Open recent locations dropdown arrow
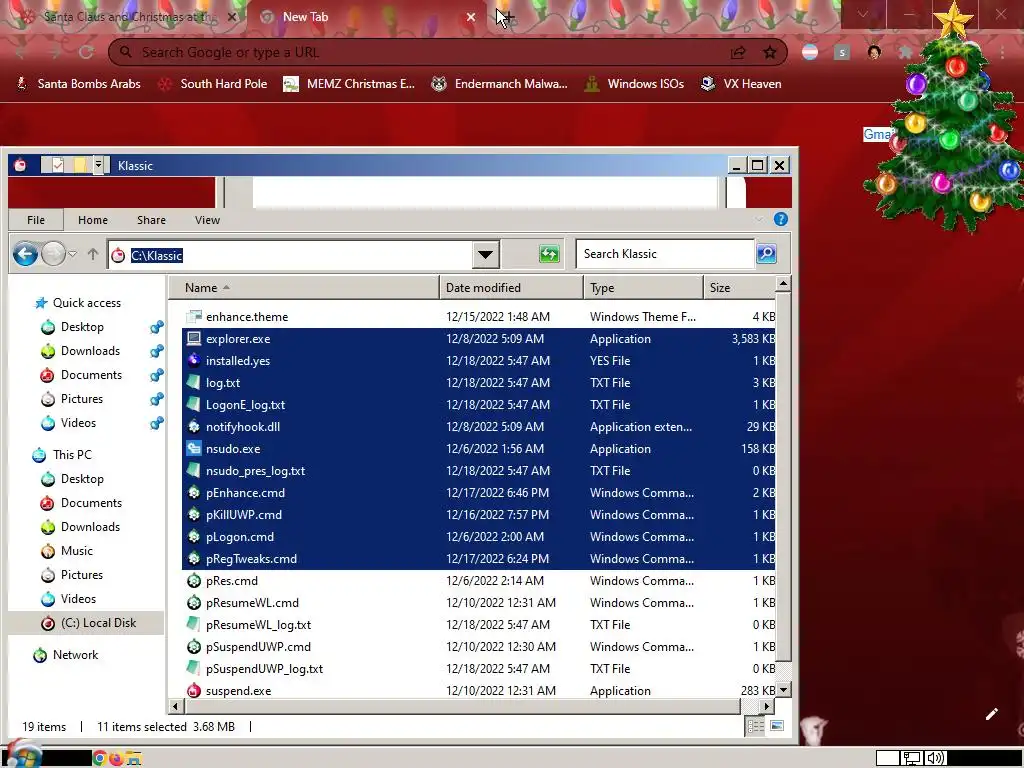Screen dimensions: 1024x768 coord(72,254)
